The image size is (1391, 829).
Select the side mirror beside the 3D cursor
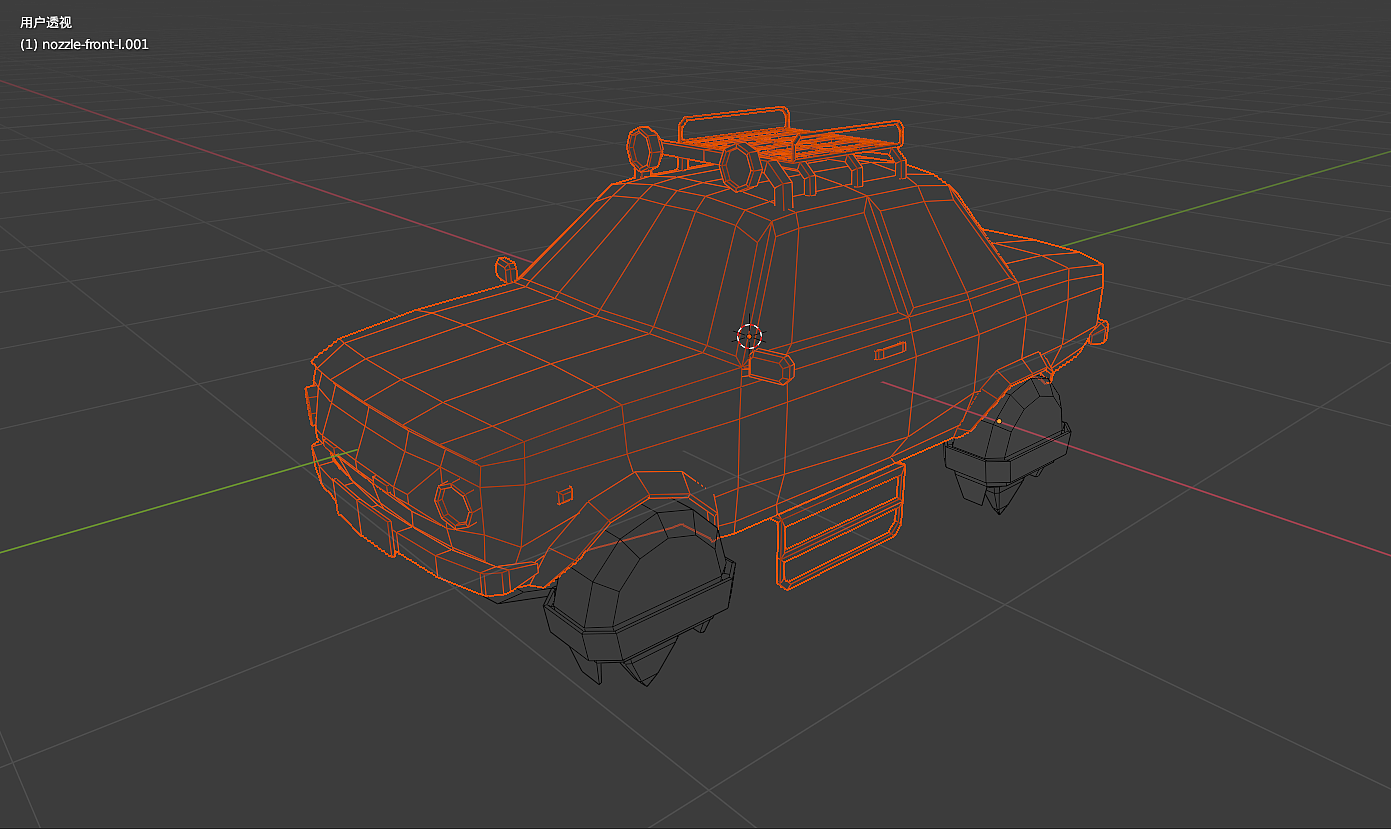(772, 367)
